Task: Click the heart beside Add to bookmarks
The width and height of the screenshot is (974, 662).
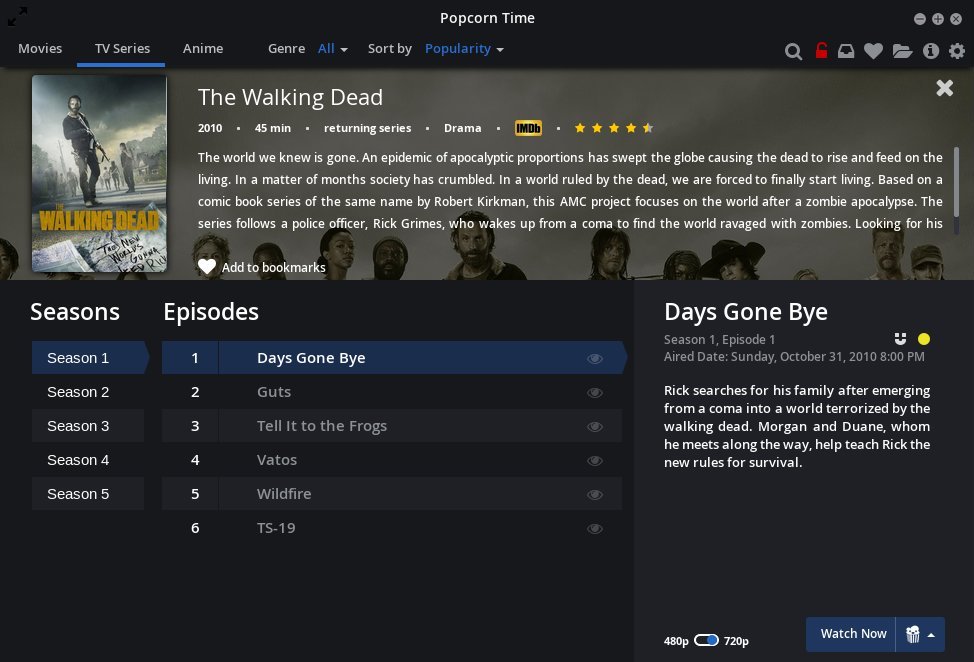Action: pyautogui.click(x=207, y=267)
